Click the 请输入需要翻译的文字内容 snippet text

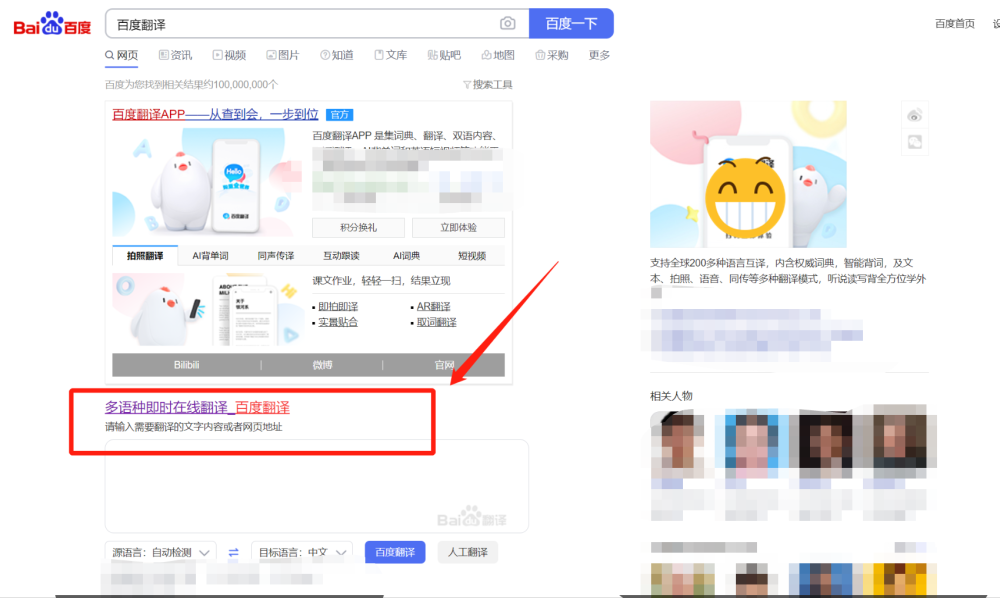[x=193, y=427]
